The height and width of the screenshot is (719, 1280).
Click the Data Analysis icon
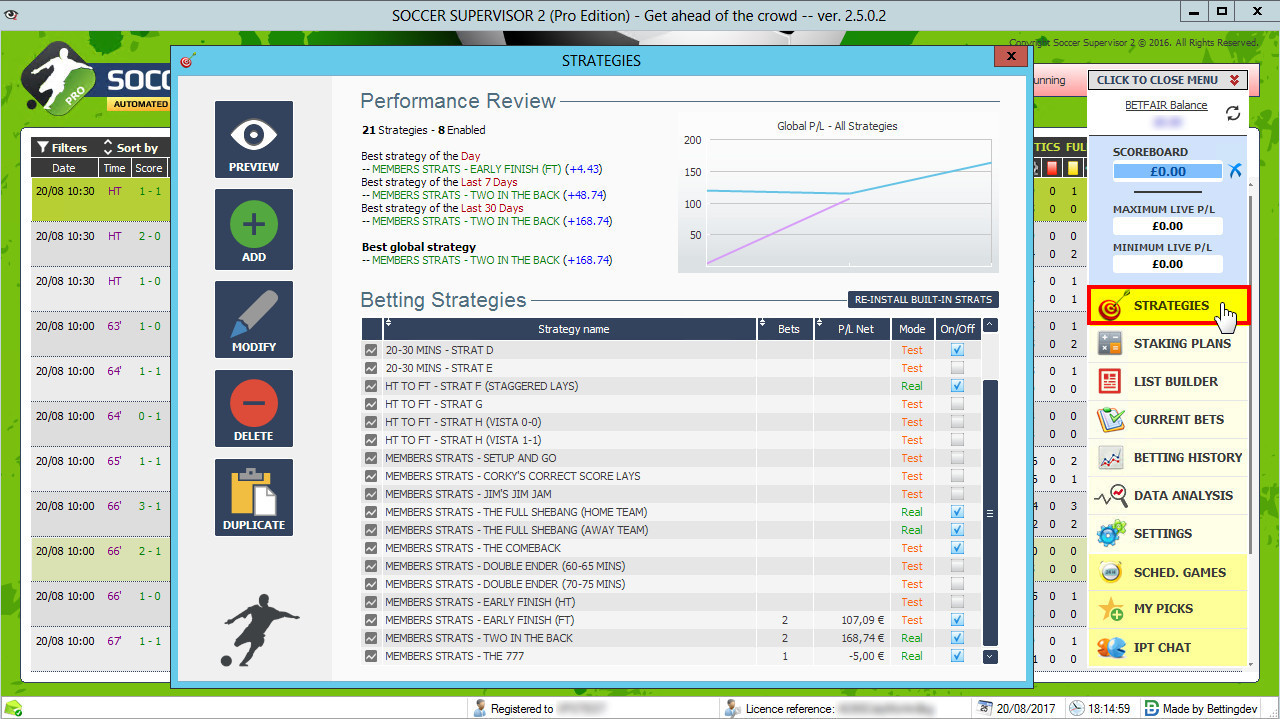pos(1111,495)
